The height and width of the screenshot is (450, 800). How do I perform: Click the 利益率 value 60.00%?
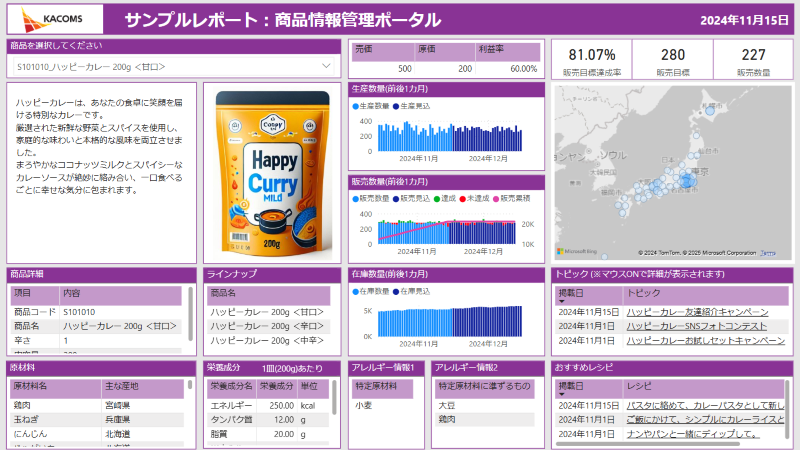[x=523, y=68]
